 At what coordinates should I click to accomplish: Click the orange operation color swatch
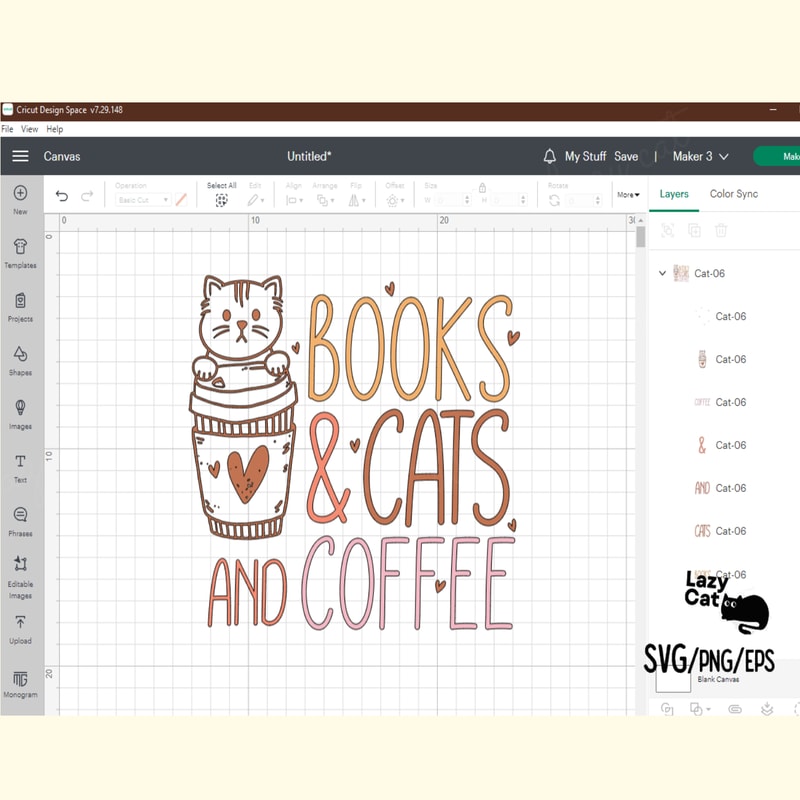tap(181, 201)
